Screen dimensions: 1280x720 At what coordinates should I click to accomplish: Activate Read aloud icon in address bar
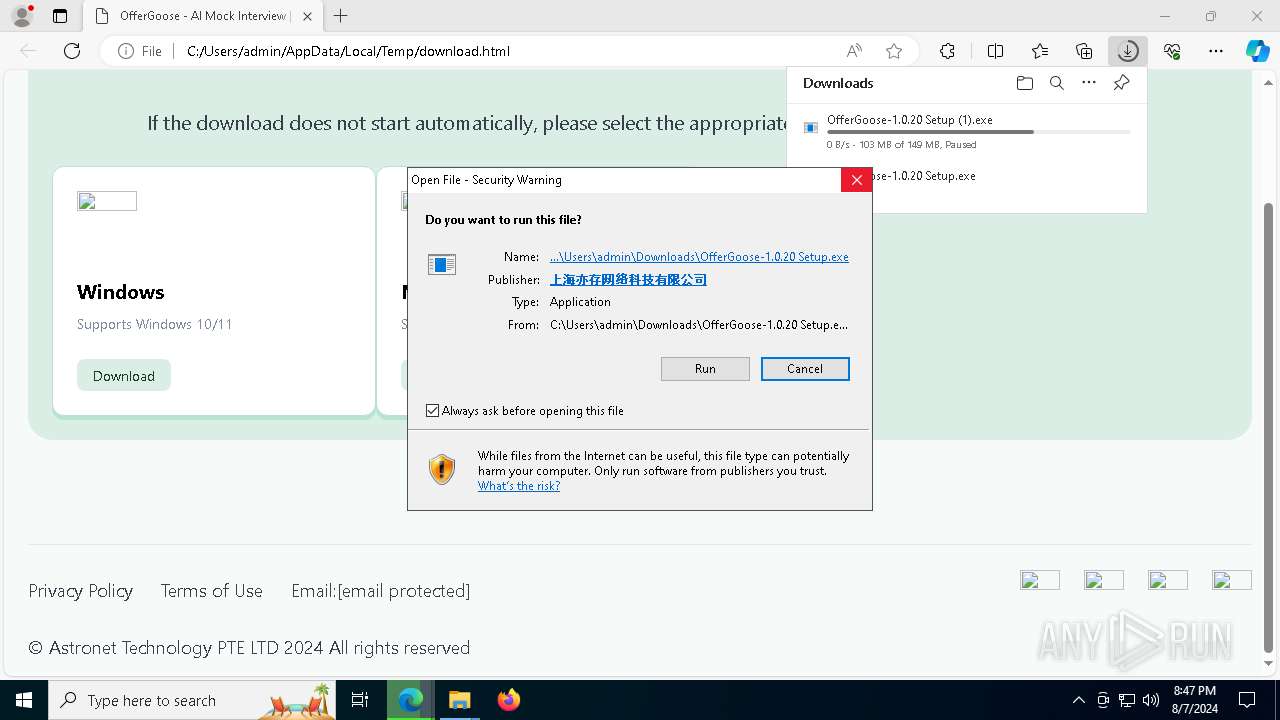(854, 51)
